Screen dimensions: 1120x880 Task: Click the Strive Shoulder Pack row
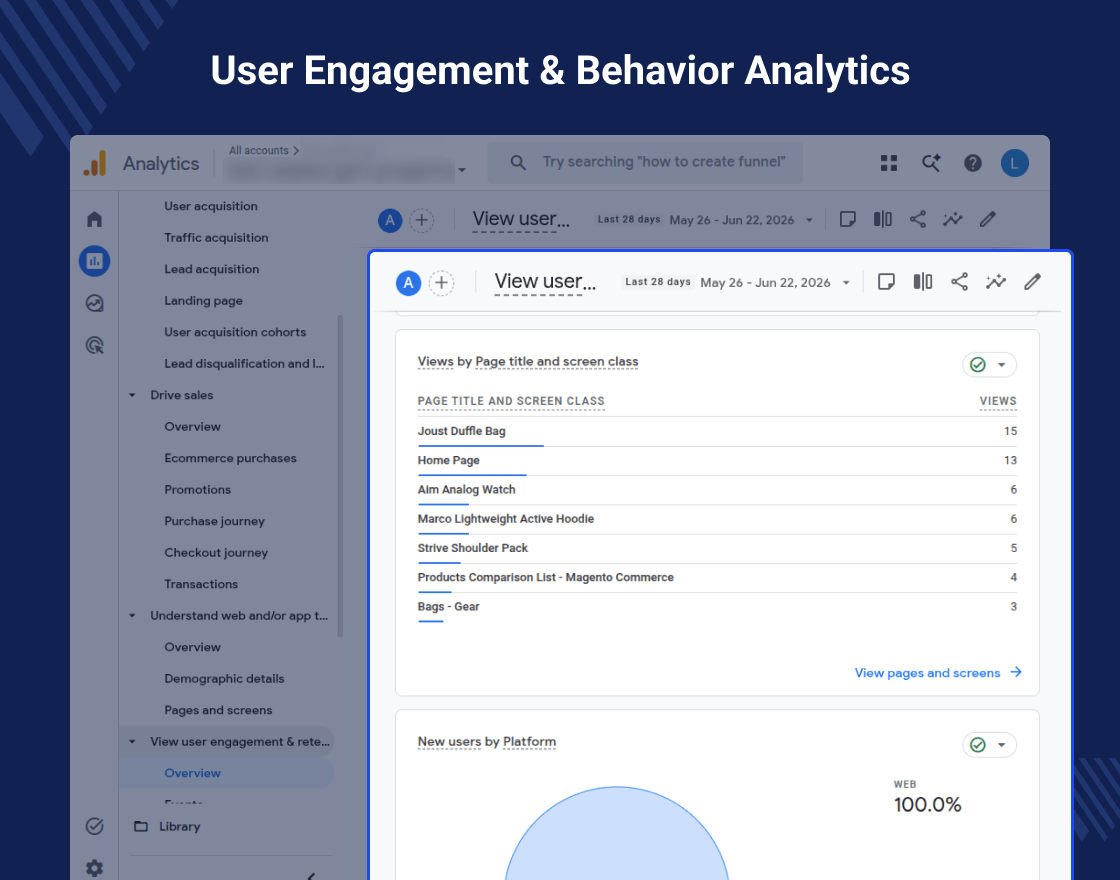coord(717,549)
